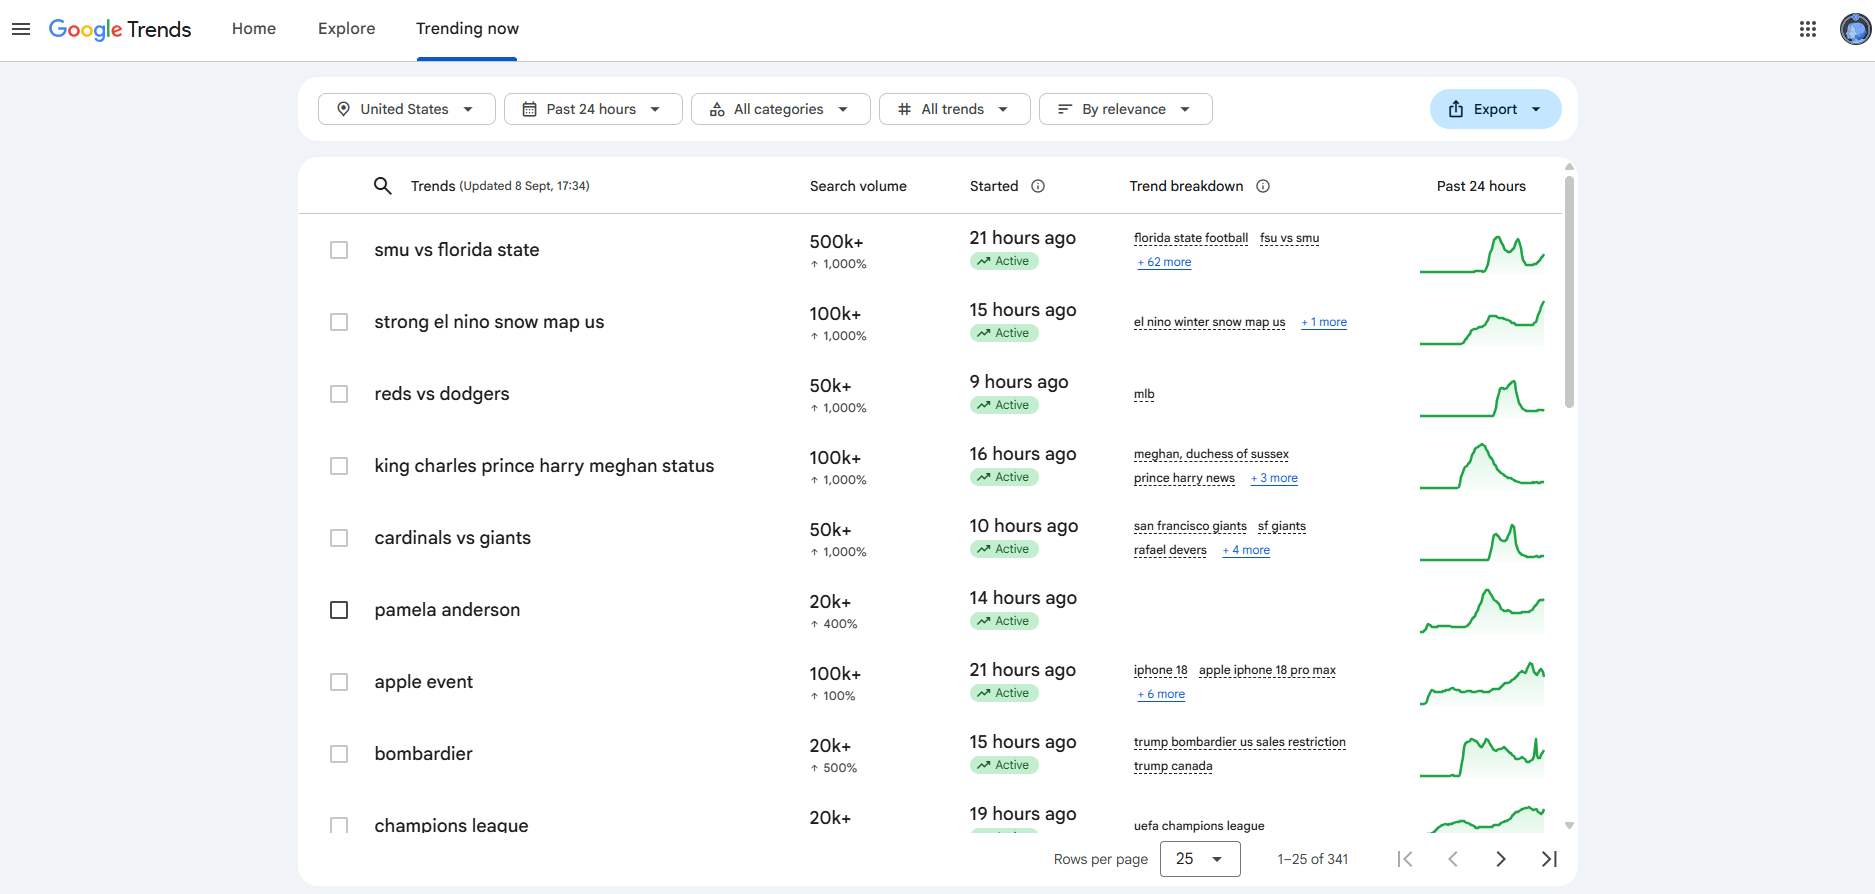Image resolution: width=1875 pixels, height=894 pixels.
Task: Open the reds vs dodgers trend
Action: (442, 394)
